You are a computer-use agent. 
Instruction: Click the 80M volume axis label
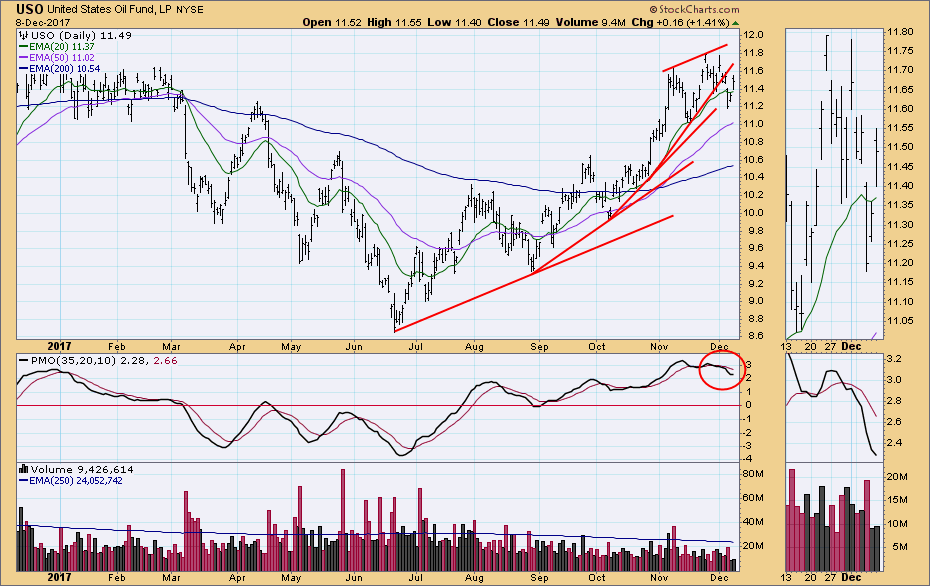[753, 474]
